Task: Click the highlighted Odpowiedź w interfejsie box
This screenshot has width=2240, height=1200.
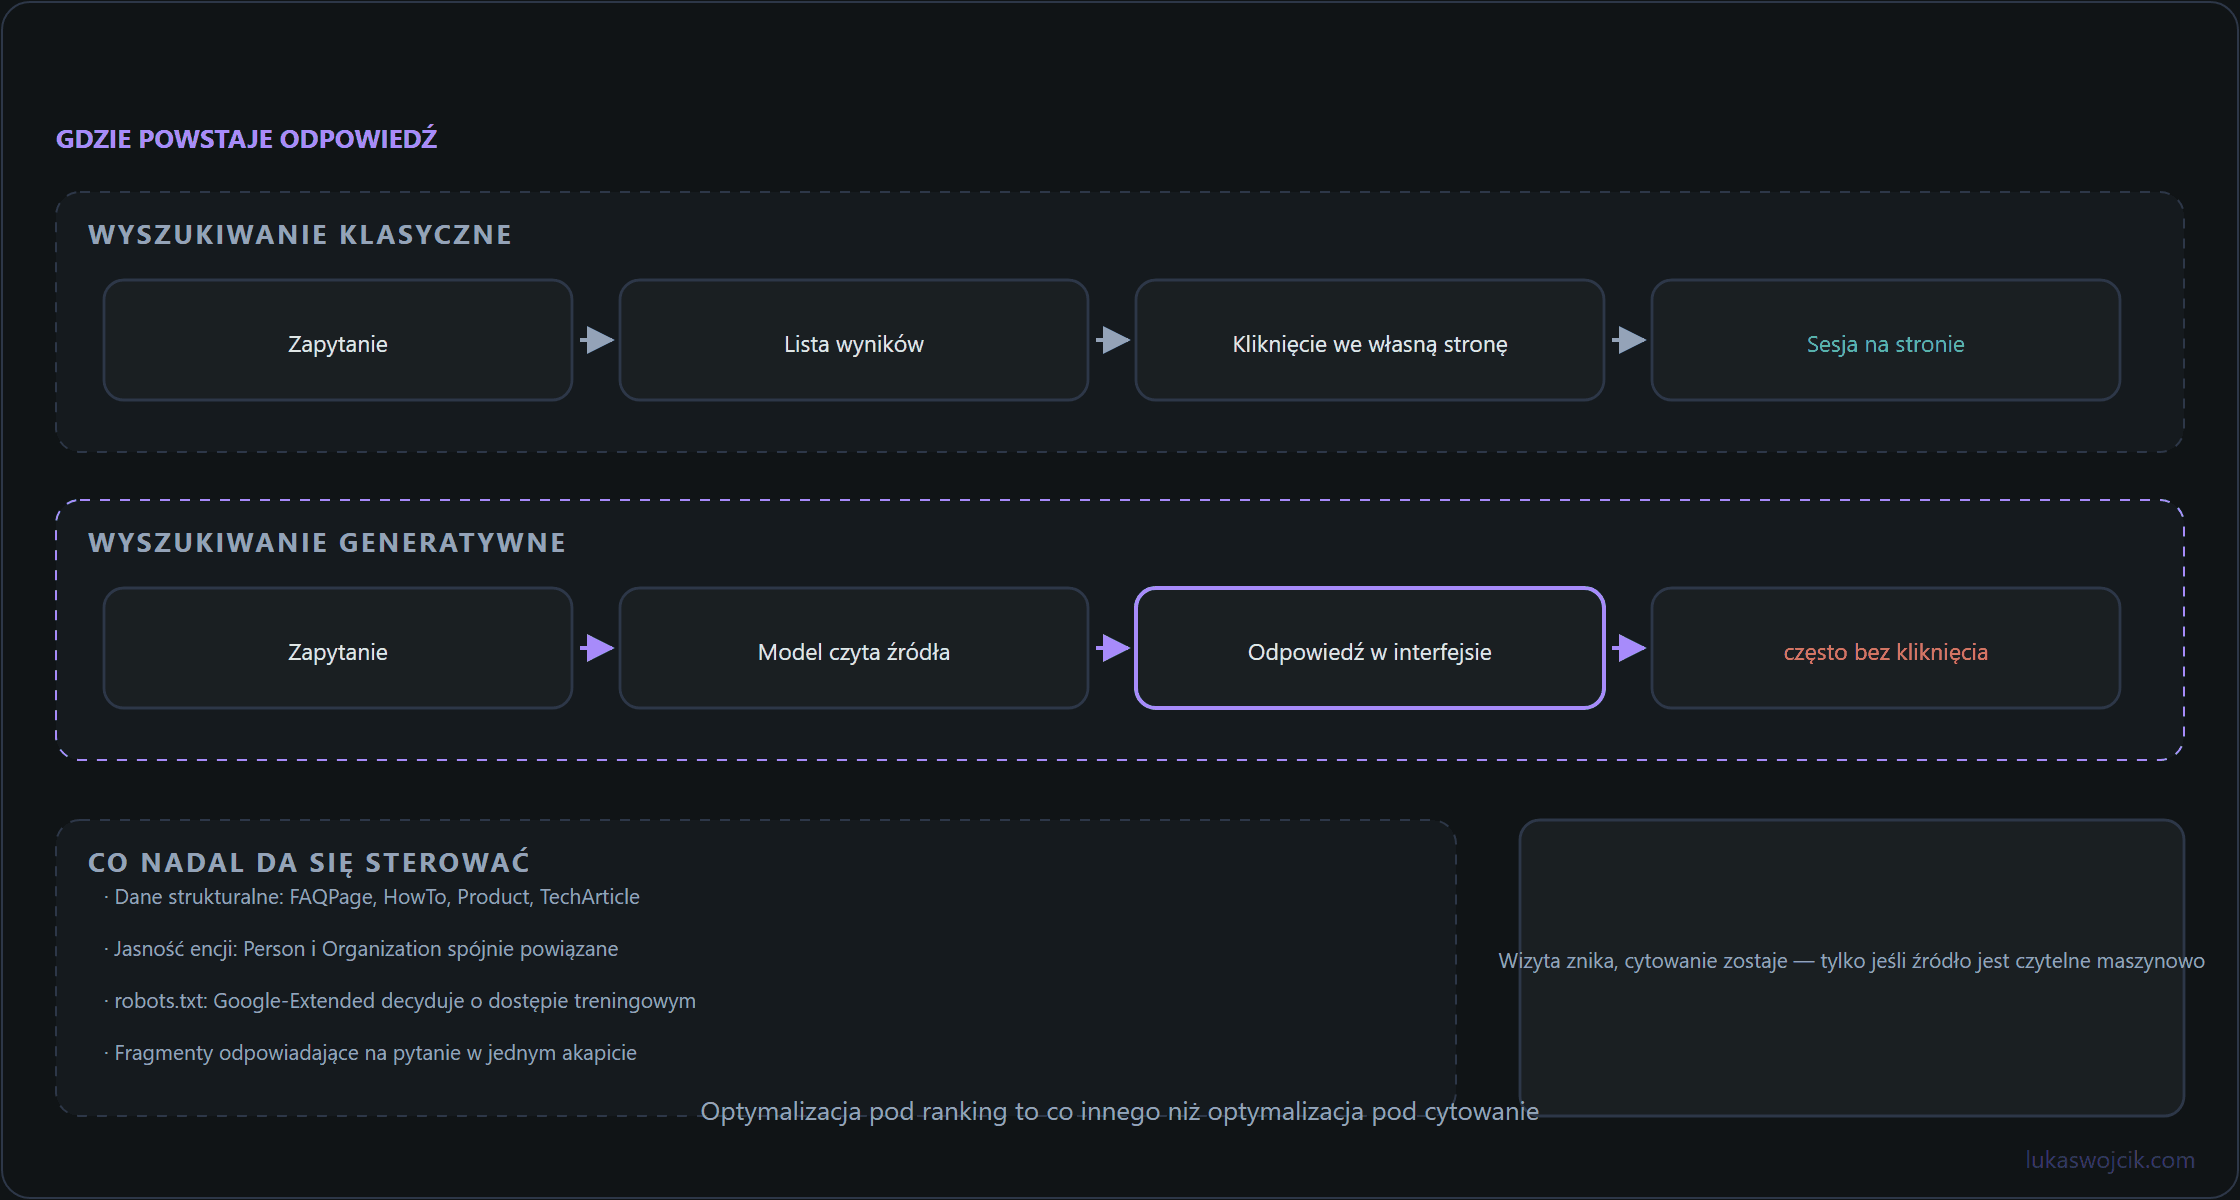Action: (x=1370, y=648)
